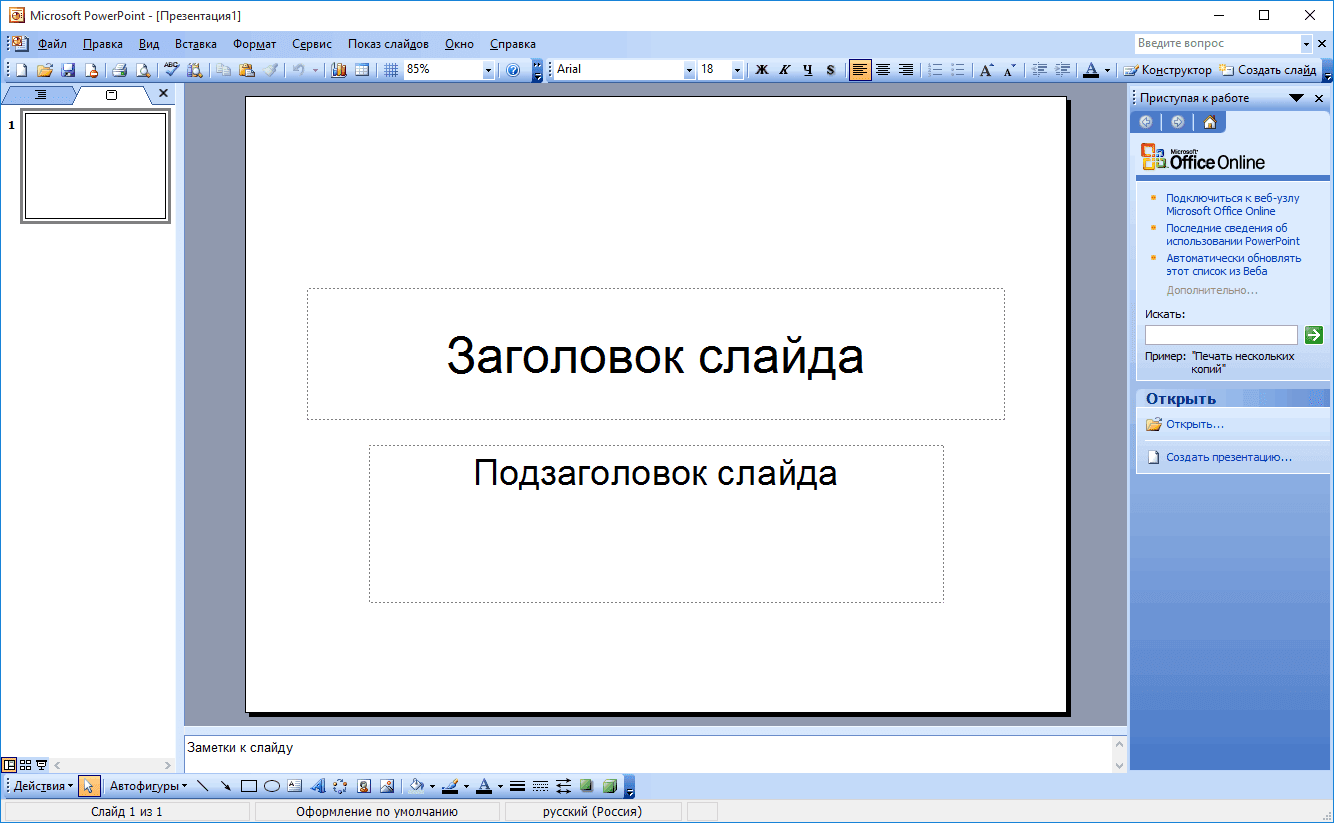Open Shadow Style settings
1334x823 pixels.
[586, 786]
